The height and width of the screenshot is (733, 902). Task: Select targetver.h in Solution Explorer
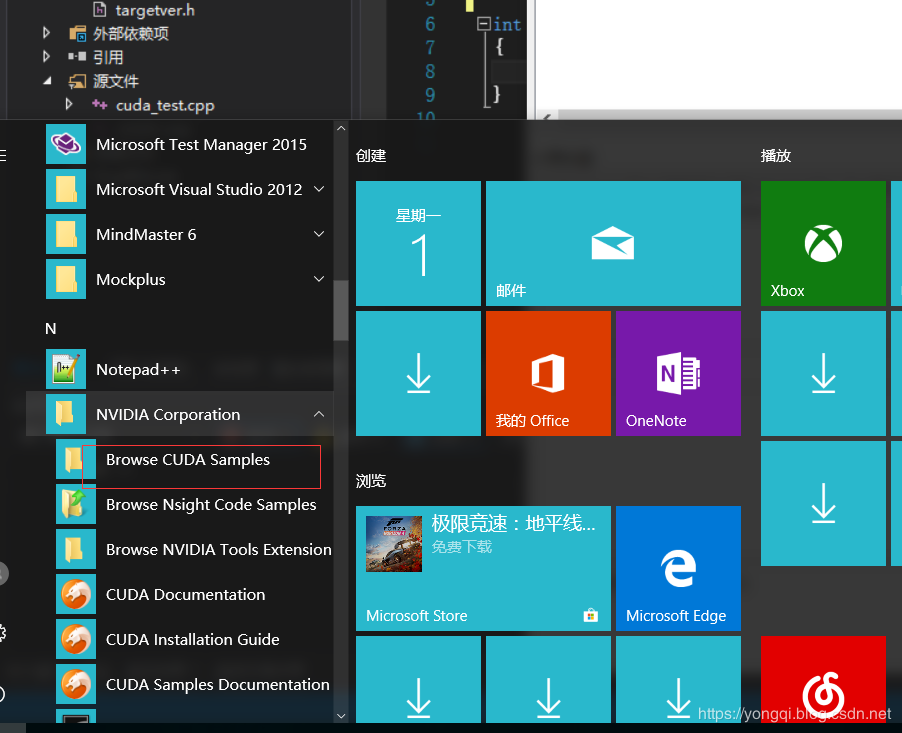click(x=155, y=10)
